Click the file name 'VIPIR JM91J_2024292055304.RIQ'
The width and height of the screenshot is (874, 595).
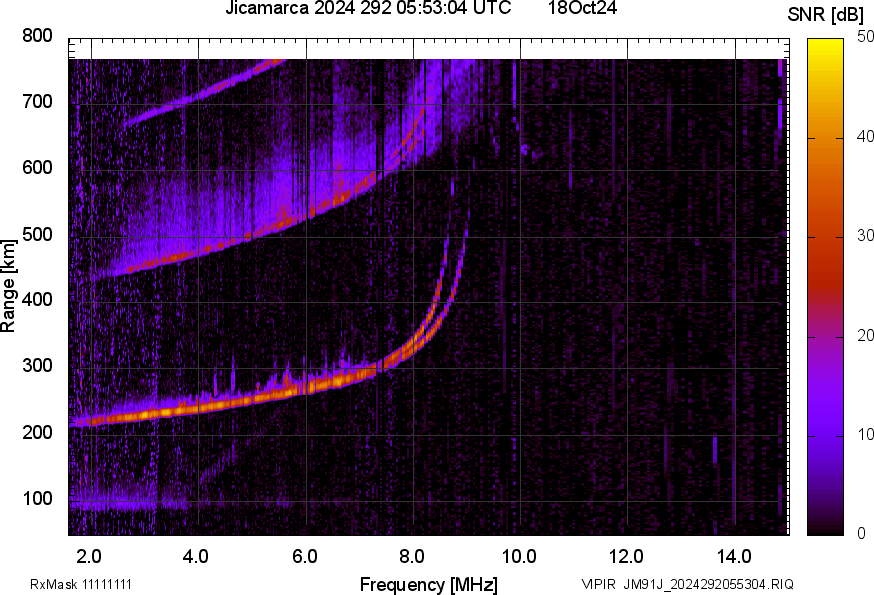coord(687,584)
